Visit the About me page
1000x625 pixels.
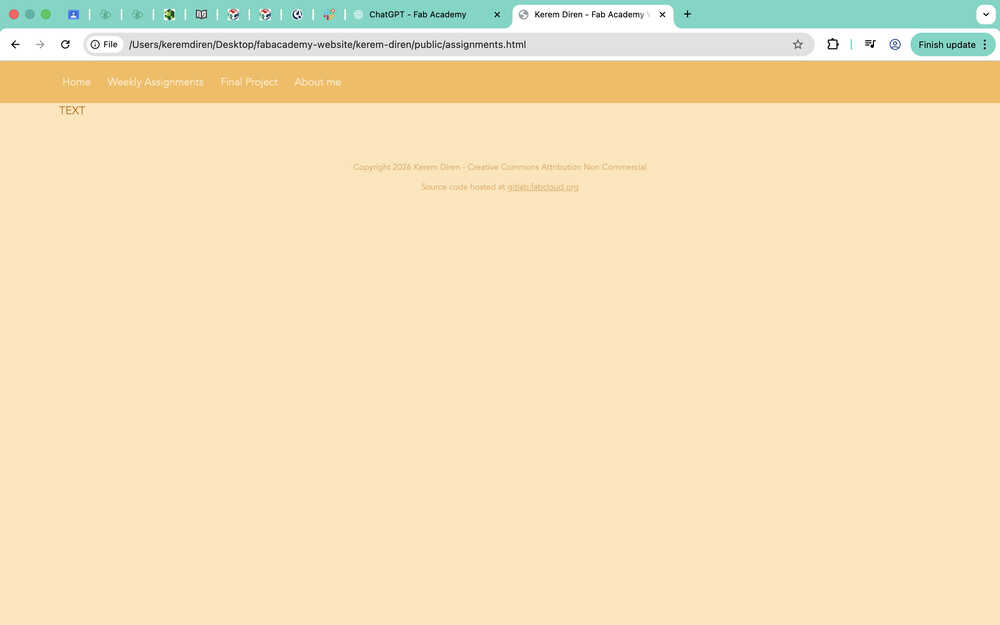[318, 82]
